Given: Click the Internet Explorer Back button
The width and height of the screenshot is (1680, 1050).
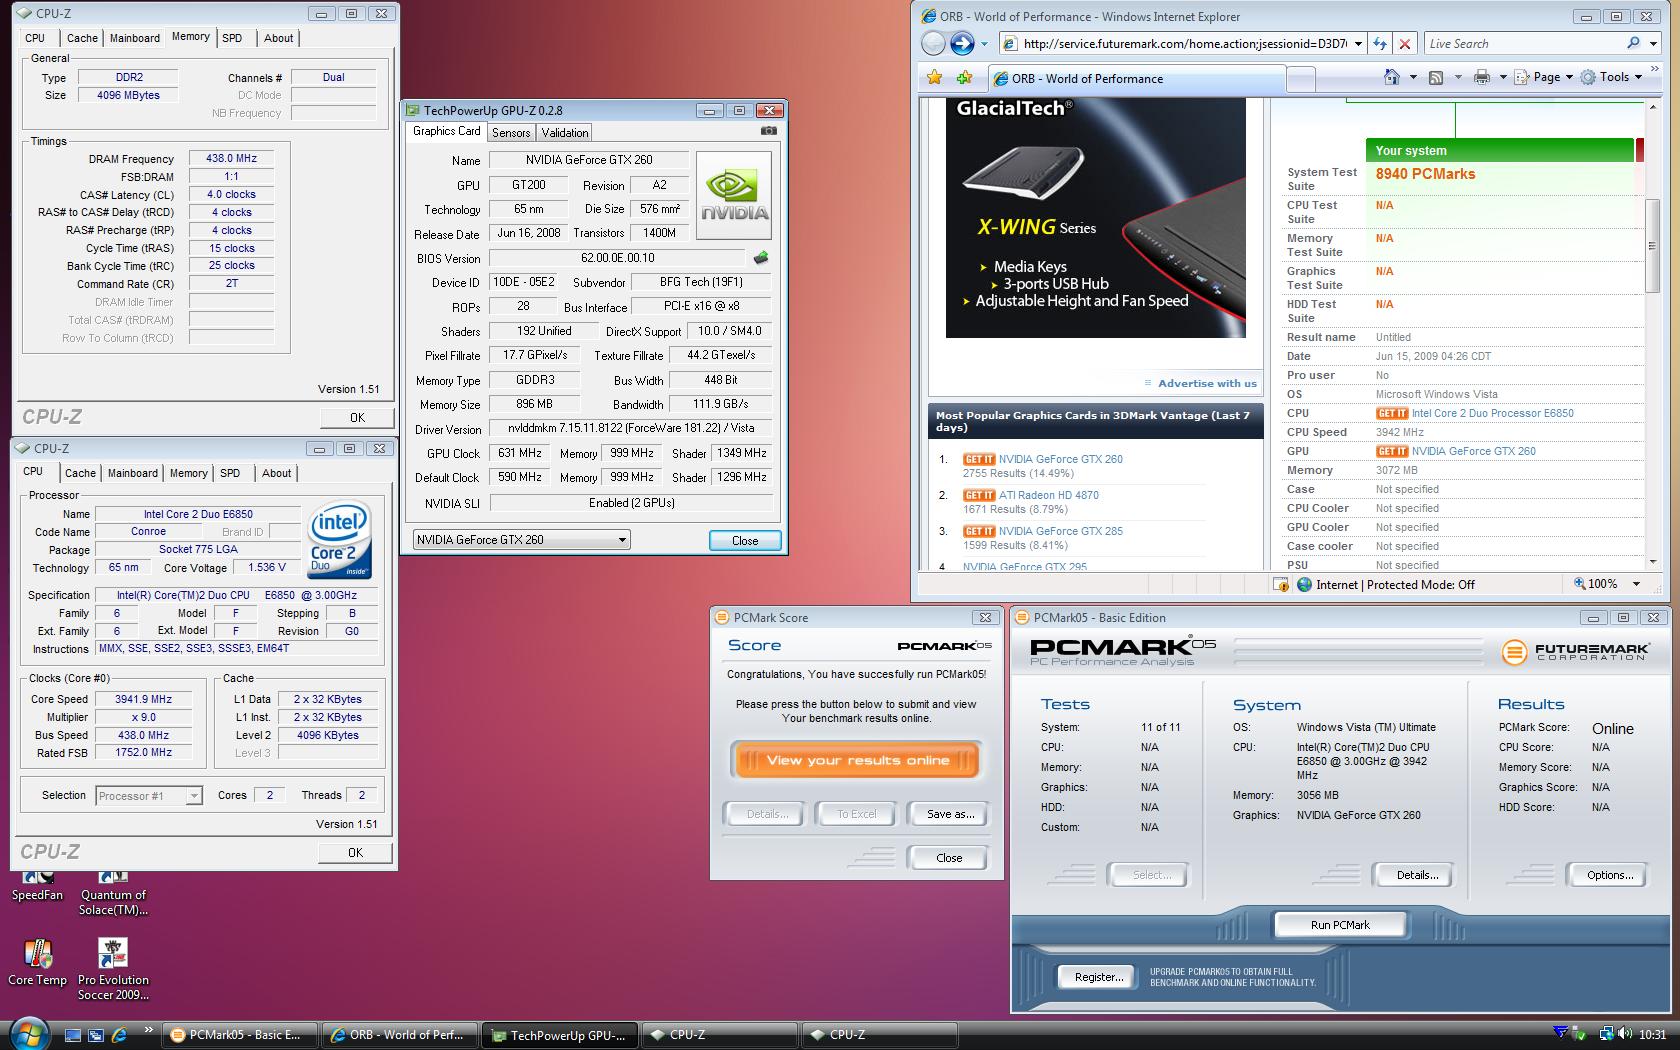Looking at the screenshot, I should point(932,43).
